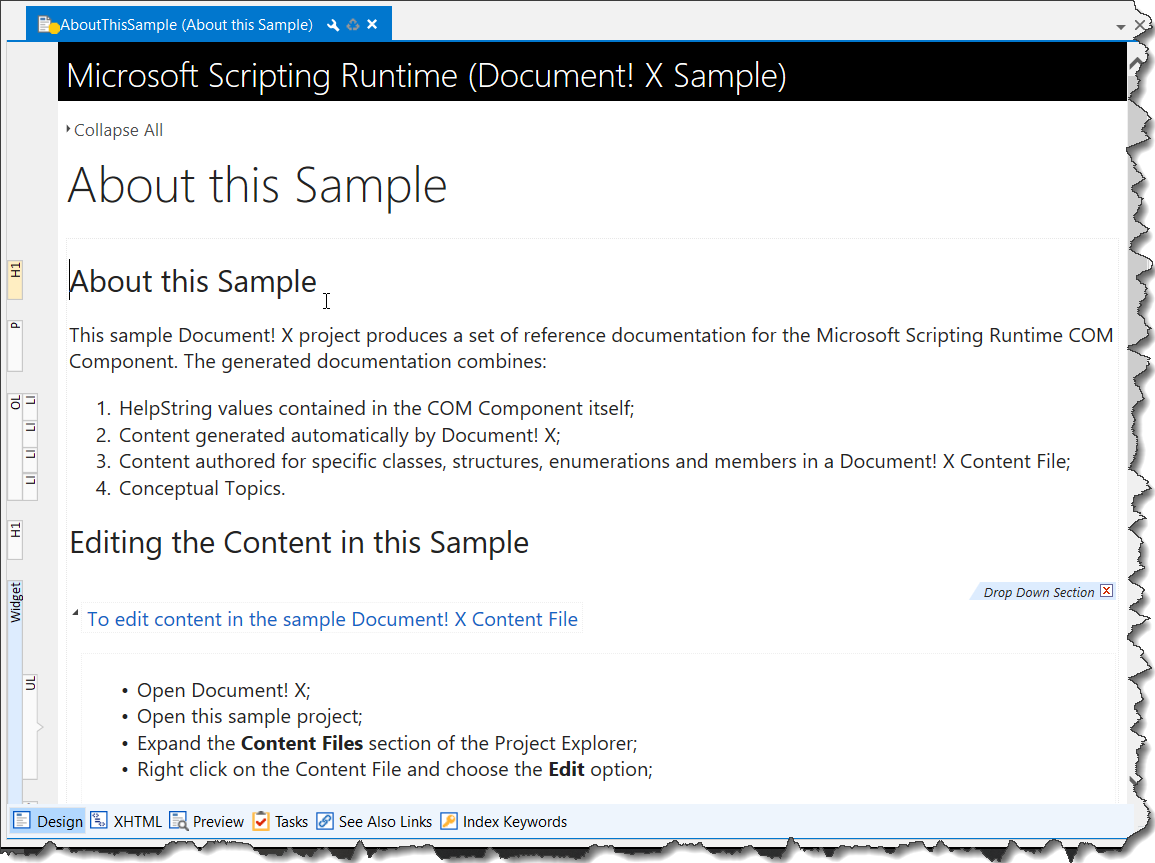
Task: Click the Collapse All link
Action: 118,130
